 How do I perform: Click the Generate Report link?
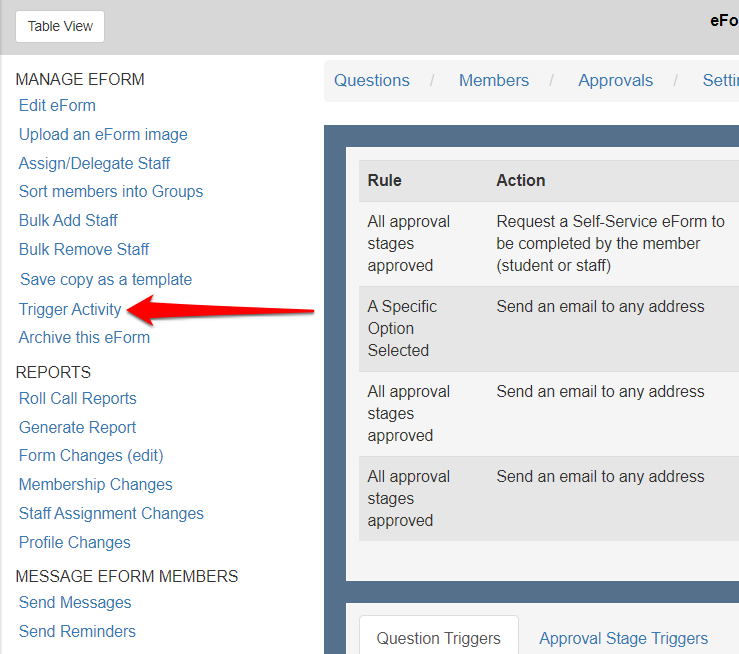click(77, 427)
